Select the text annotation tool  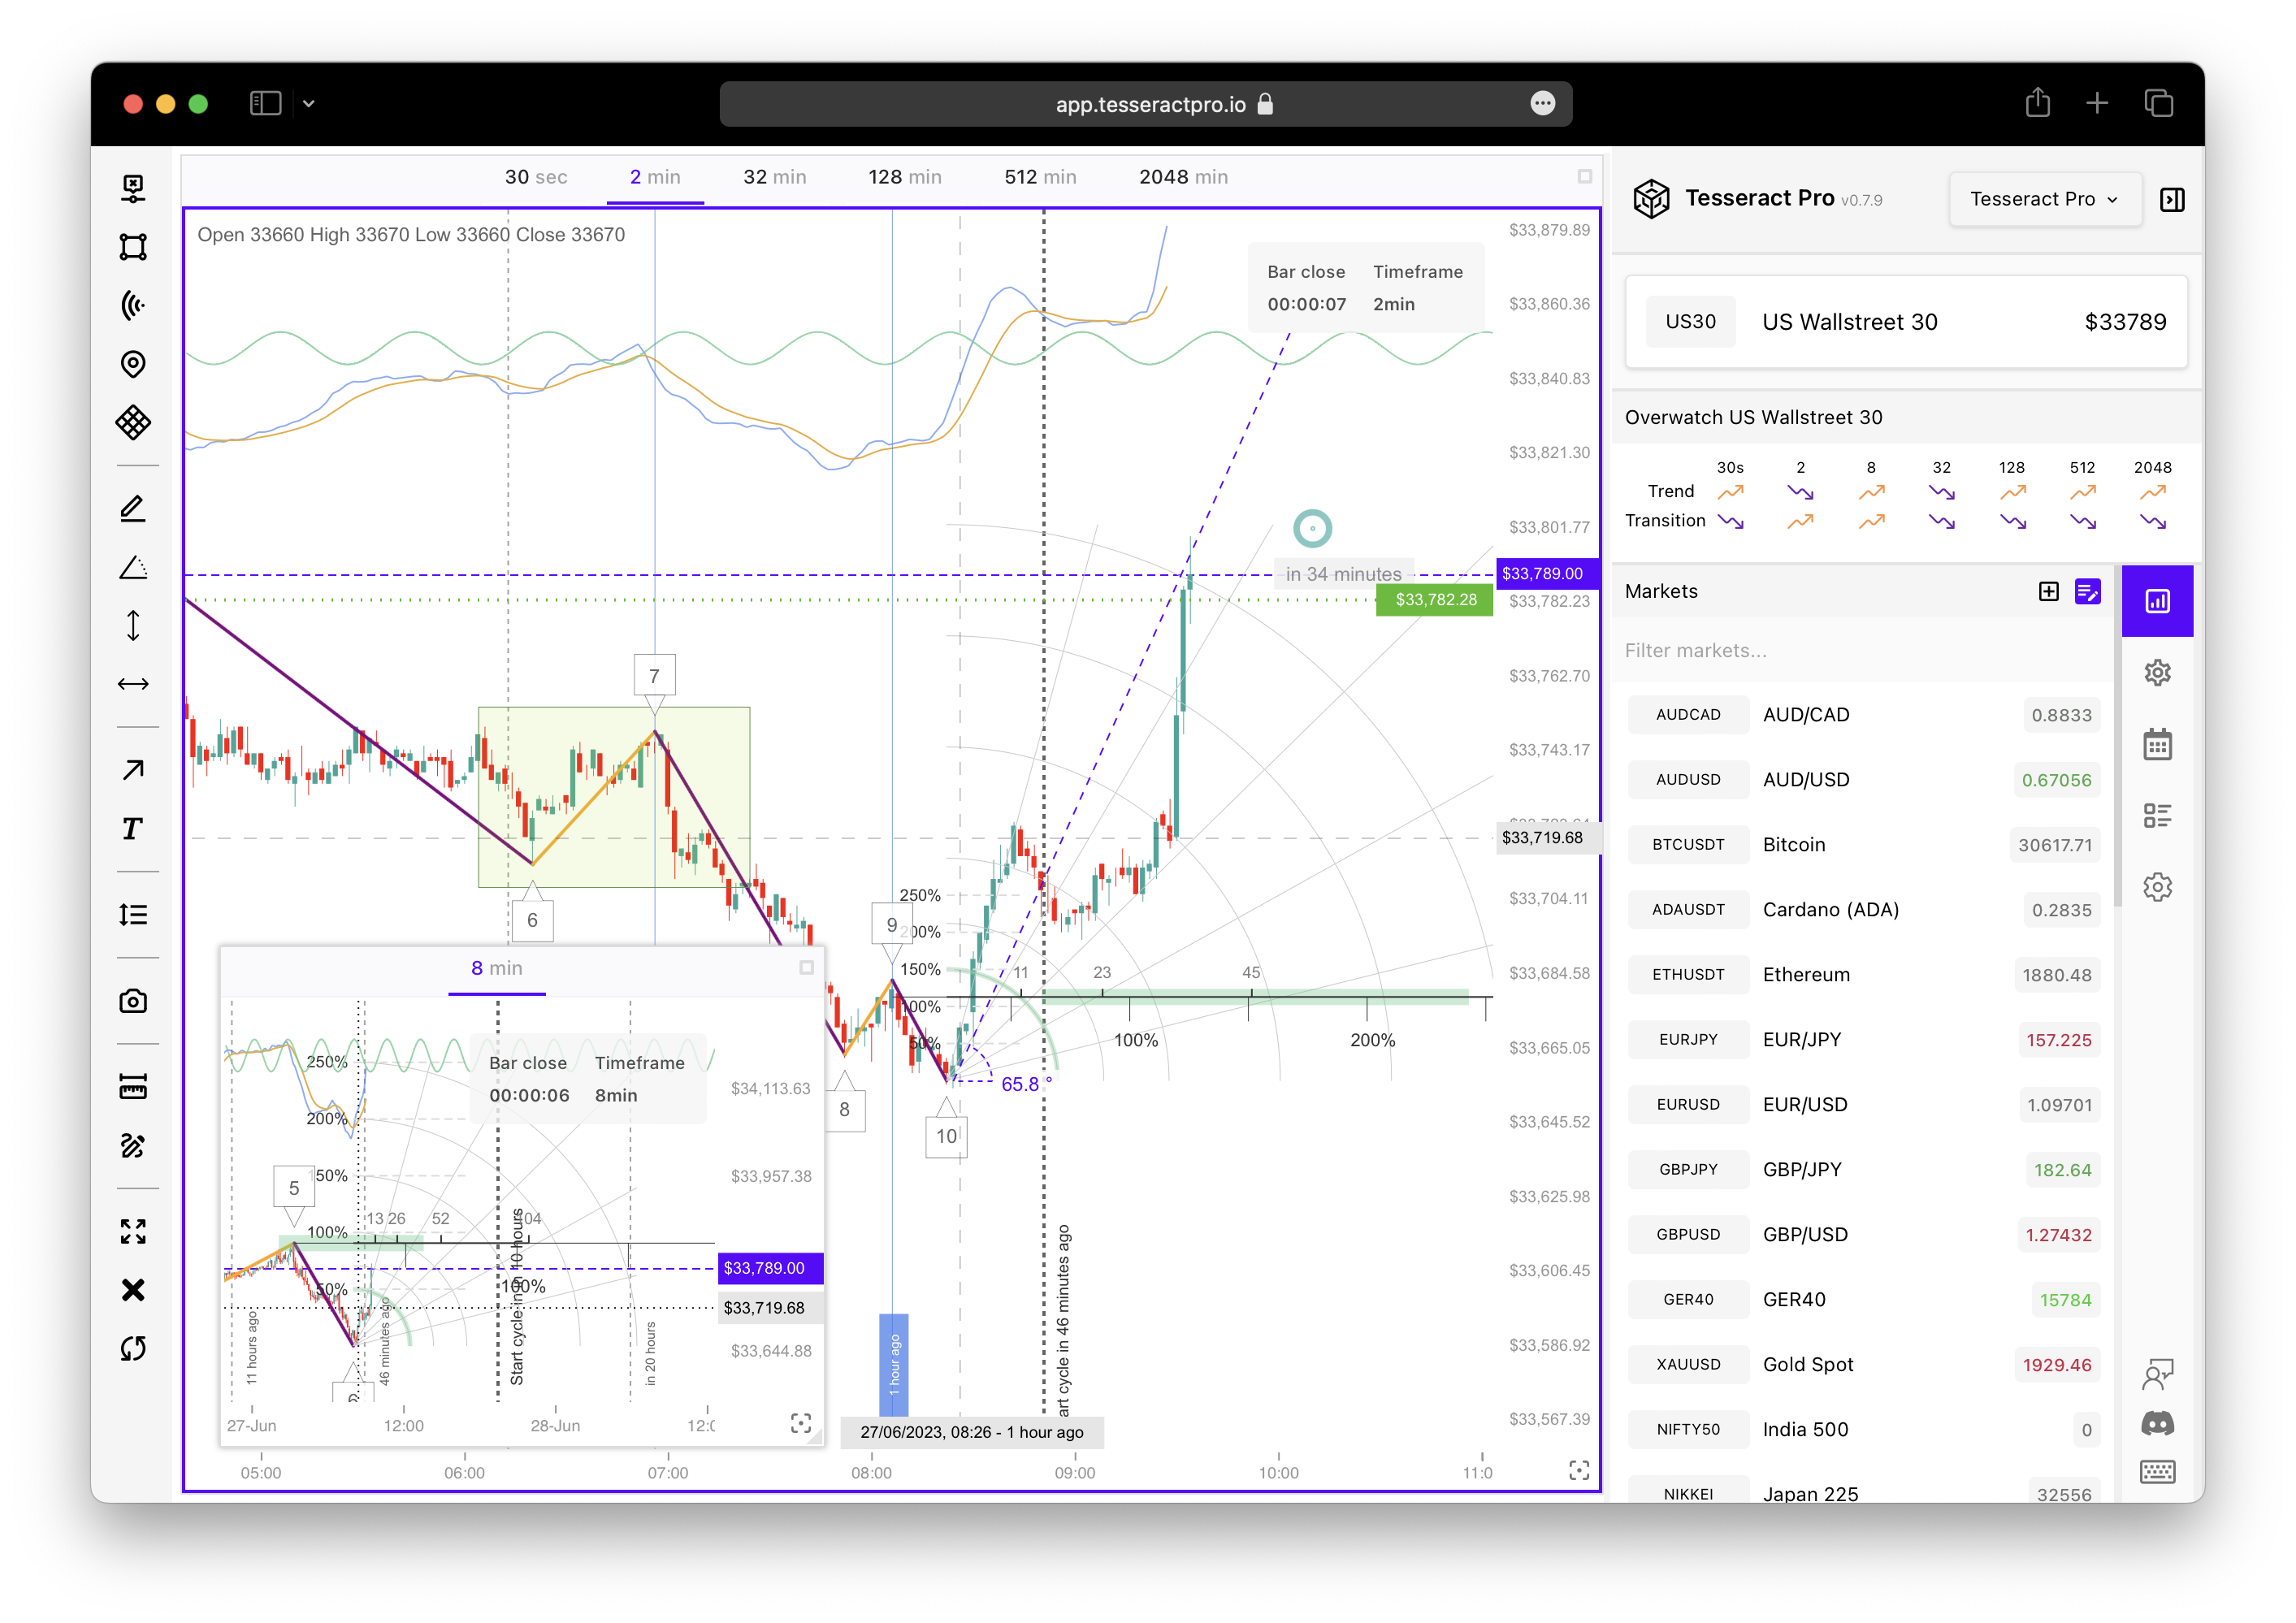pos(133,828)
